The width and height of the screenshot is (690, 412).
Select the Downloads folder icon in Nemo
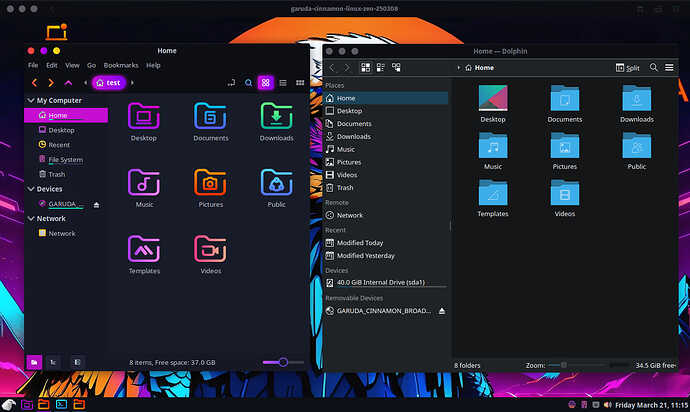point(276,116)
